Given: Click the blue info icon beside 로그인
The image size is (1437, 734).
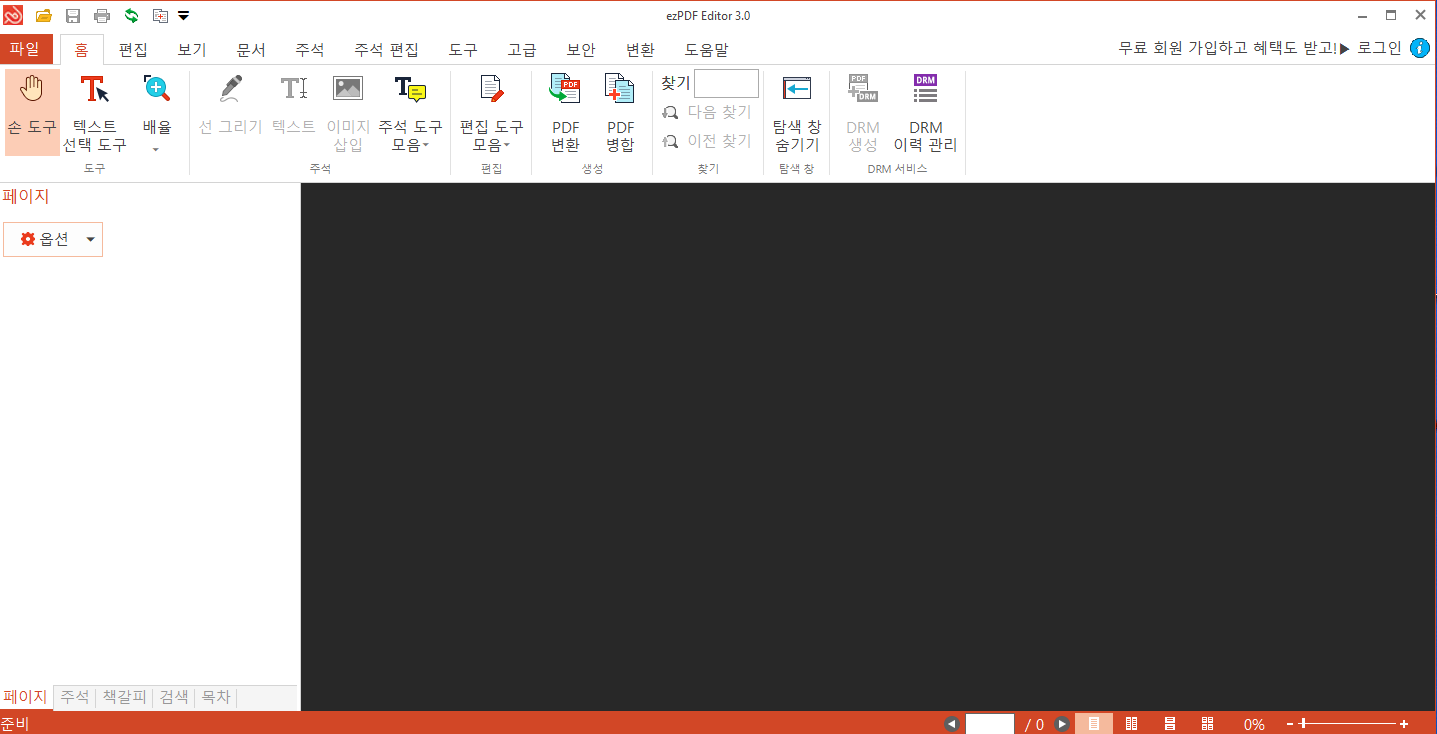Looking at the screenshot, I should [1420, 48].
